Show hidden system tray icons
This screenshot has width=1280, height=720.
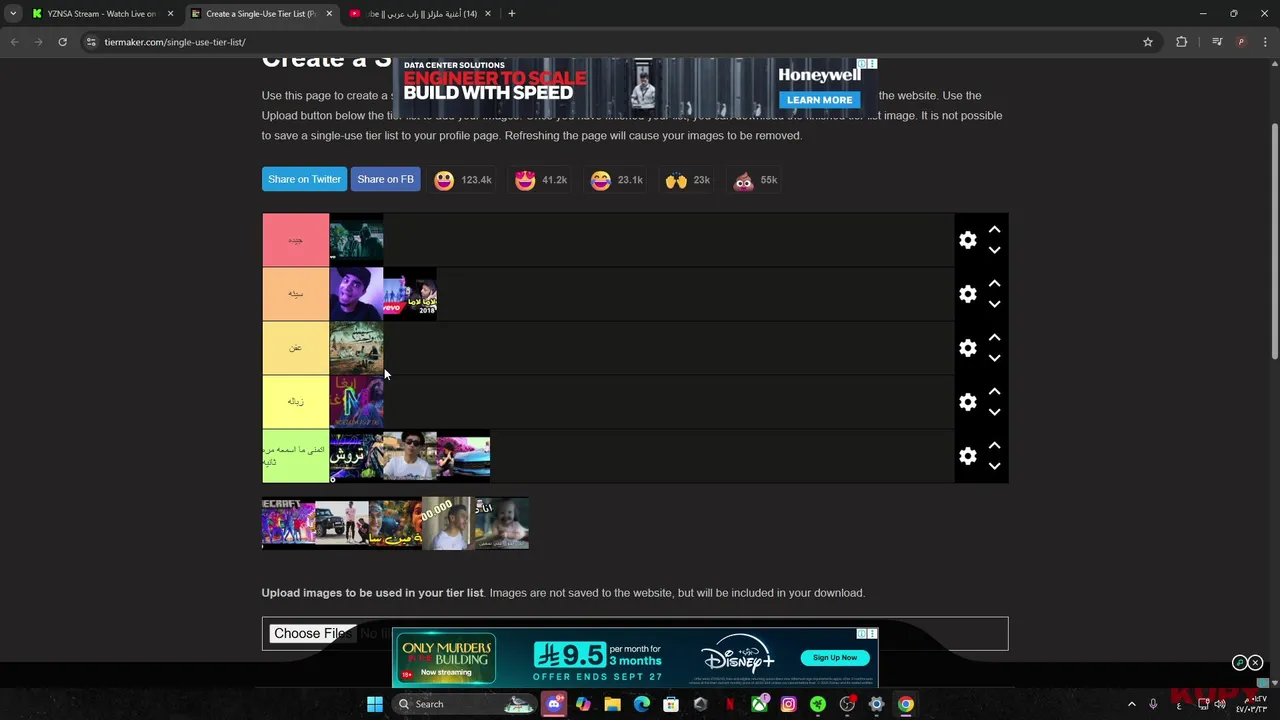[x=1132, y=704]
